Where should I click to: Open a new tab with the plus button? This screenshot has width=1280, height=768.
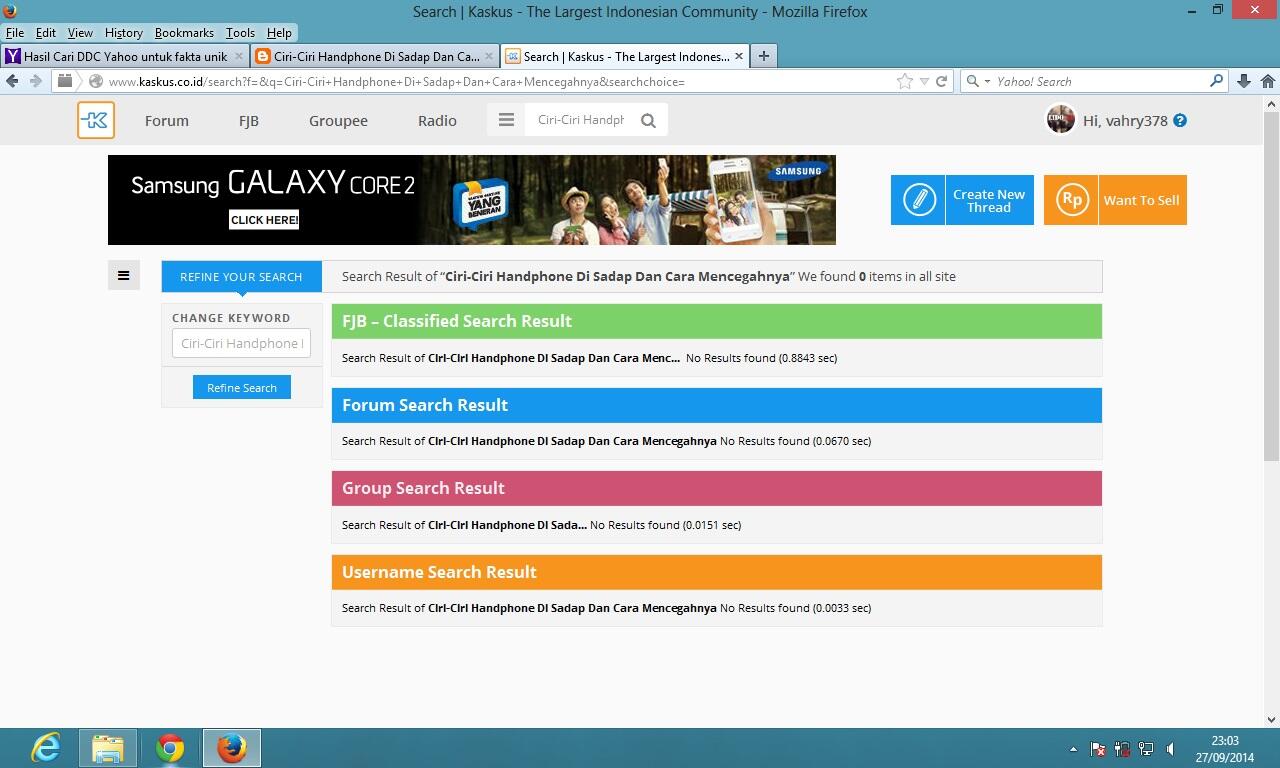pos(764,56)
